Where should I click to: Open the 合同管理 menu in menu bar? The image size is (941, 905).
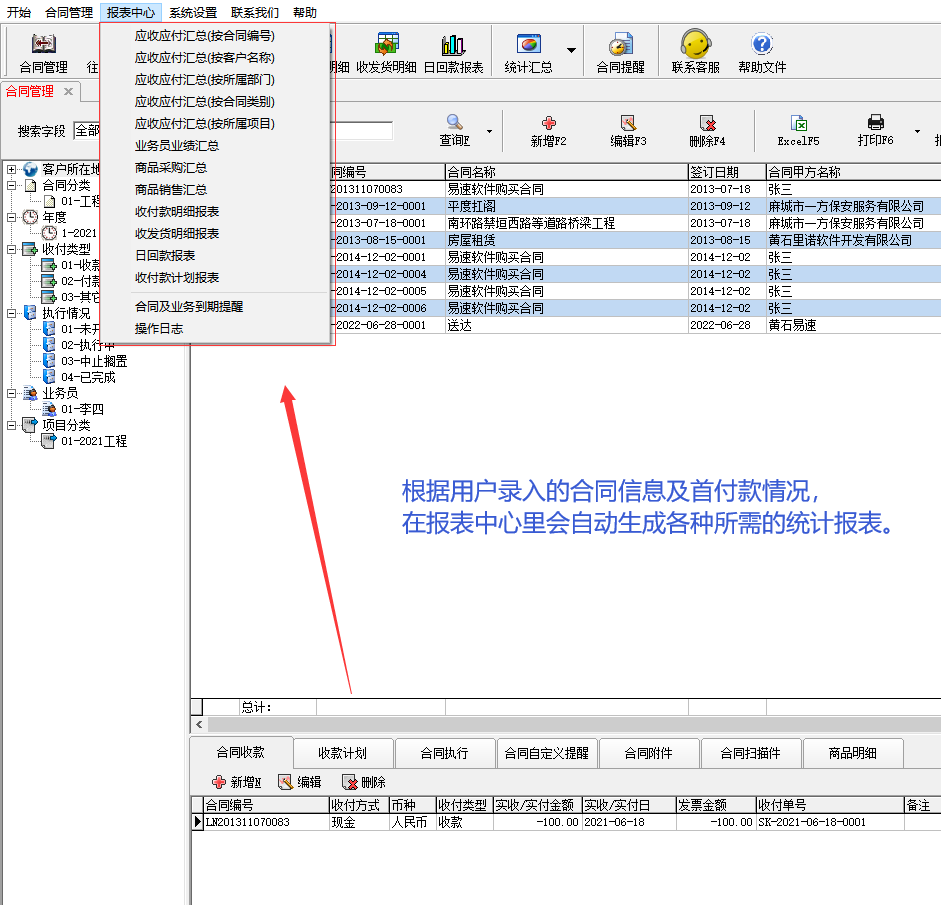coord(69,12)
